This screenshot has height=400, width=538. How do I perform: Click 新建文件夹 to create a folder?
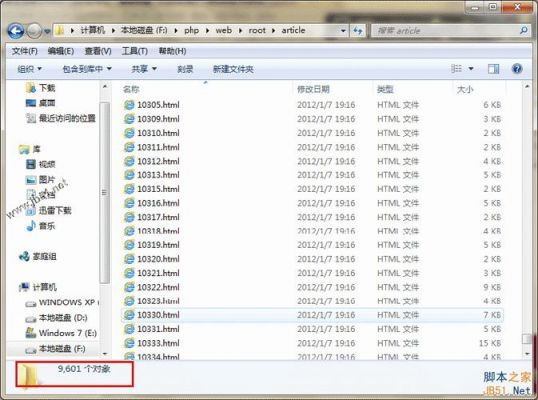pos(233,69)
